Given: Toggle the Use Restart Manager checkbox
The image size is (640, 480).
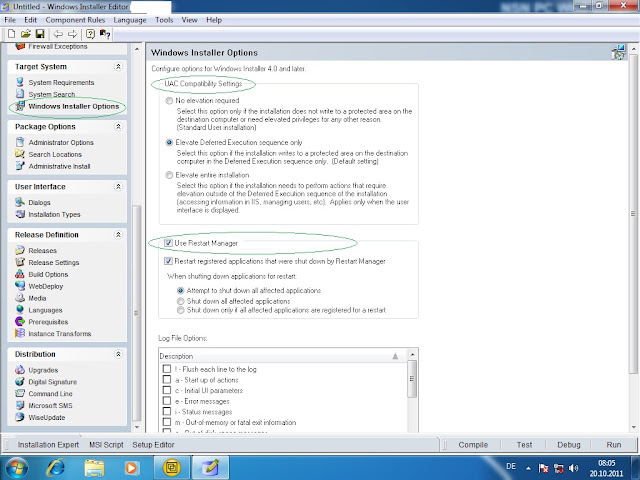Looking at the screenshot, I should tap(168, 243).
